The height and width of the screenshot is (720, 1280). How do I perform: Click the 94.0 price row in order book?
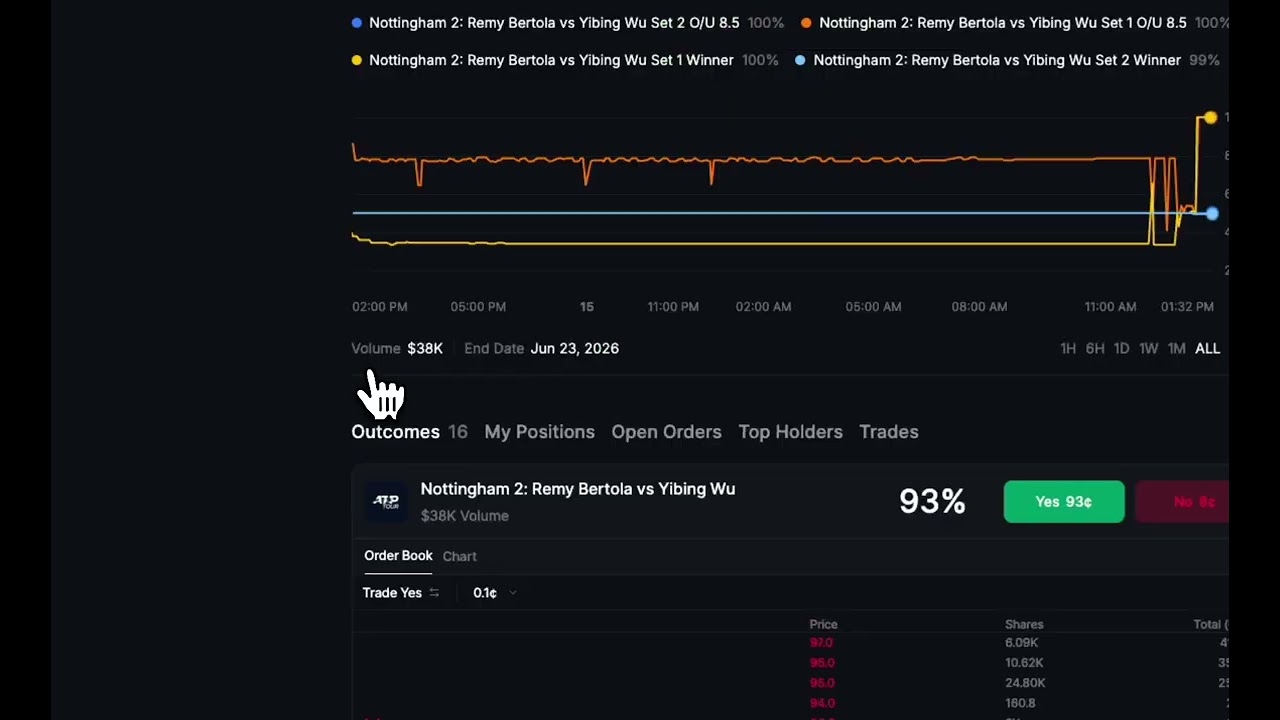[x=821, y=703]
